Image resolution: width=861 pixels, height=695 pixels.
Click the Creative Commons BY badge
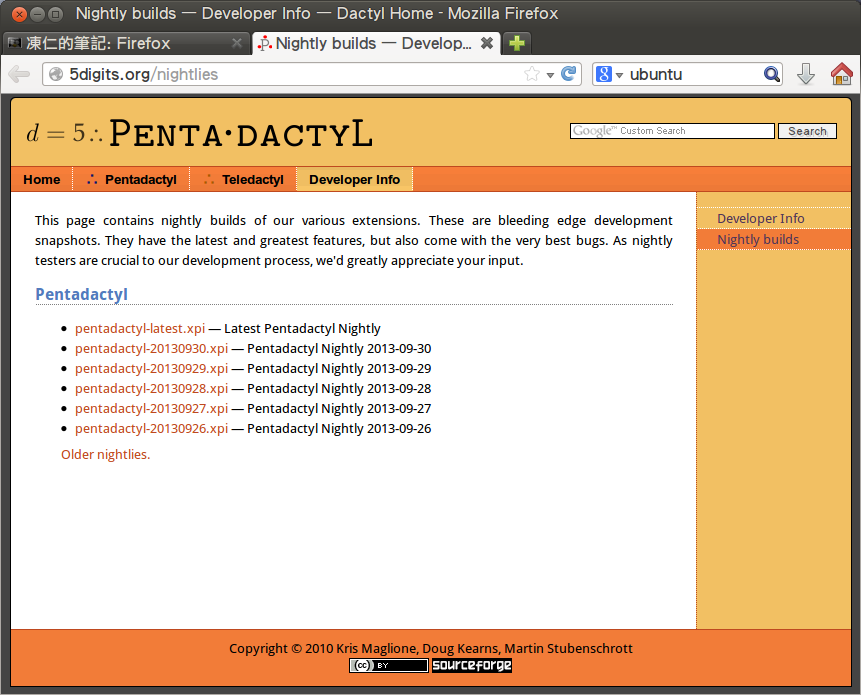(x=388, y=664)
